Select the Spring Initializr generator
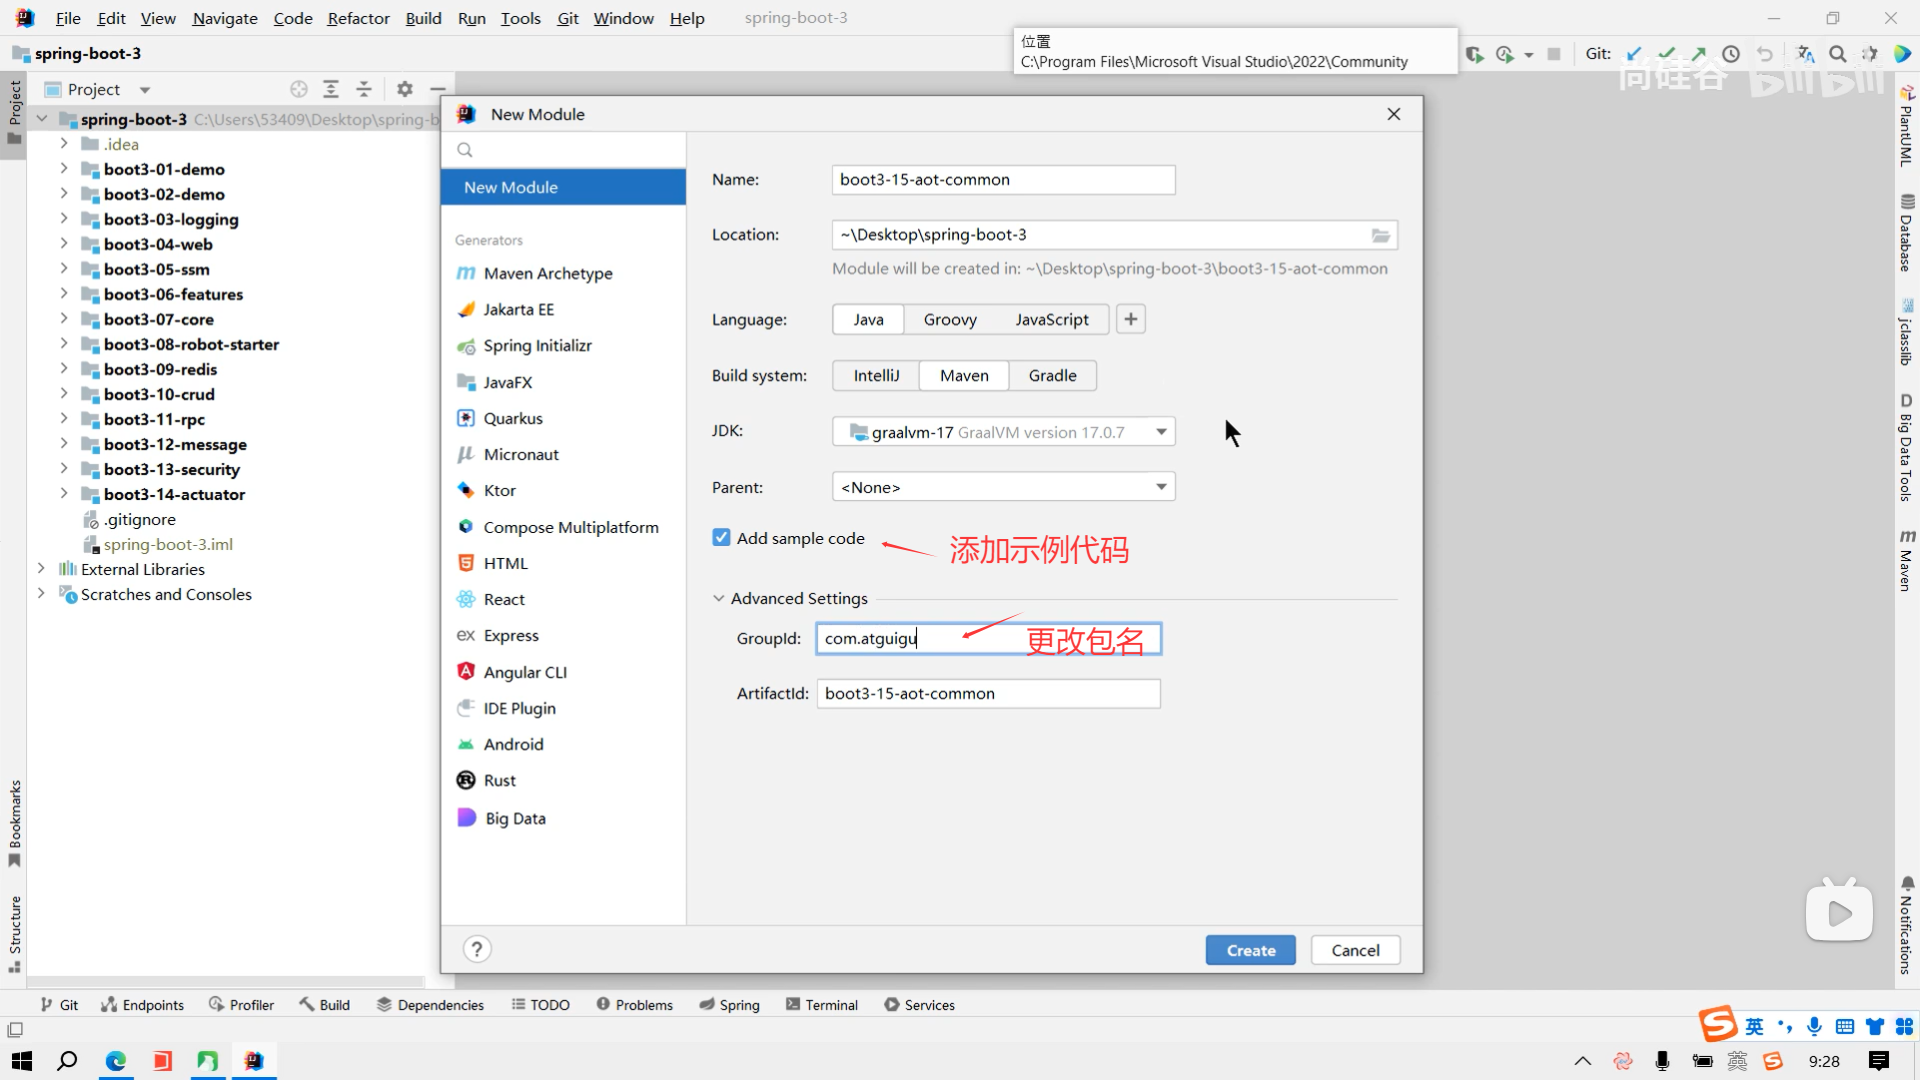This screenshot has width=1920, height=1080. coord(537,346)
